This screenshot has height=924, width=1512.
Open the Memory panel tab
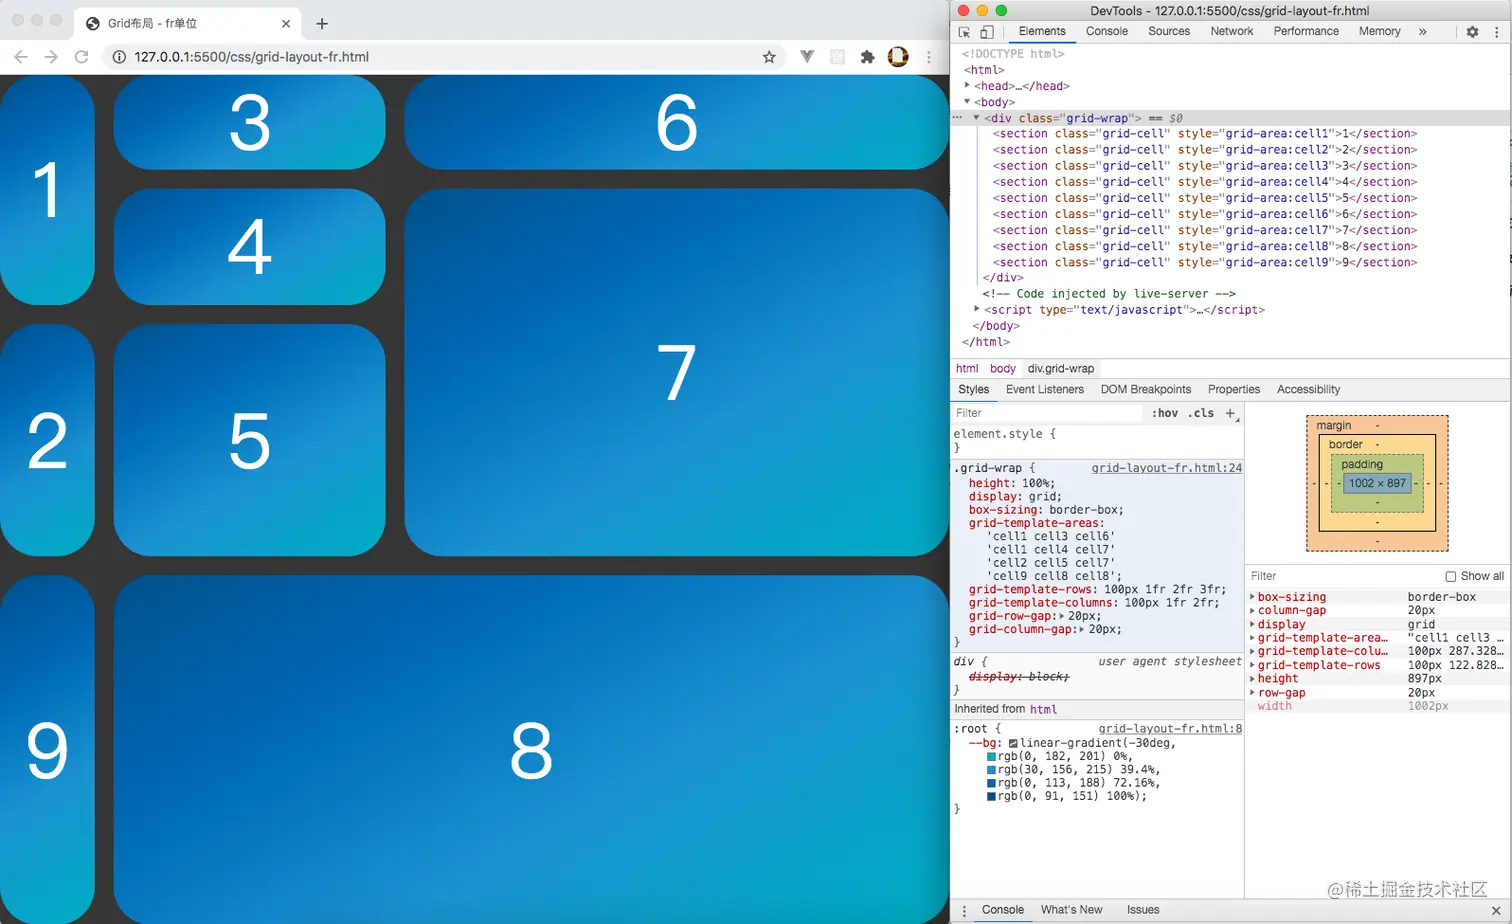pos(1380,32)
